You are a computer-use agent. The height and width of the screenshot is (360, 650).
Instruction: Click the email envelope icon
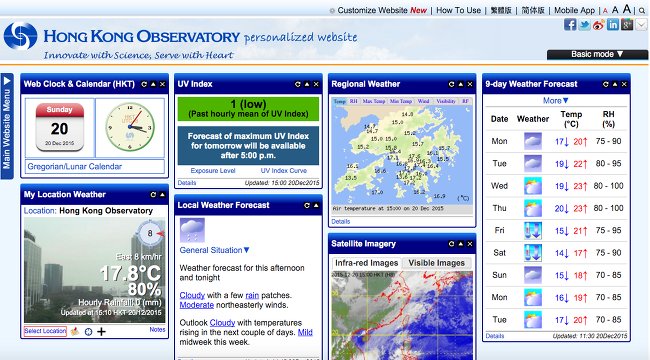click(641, 25)
